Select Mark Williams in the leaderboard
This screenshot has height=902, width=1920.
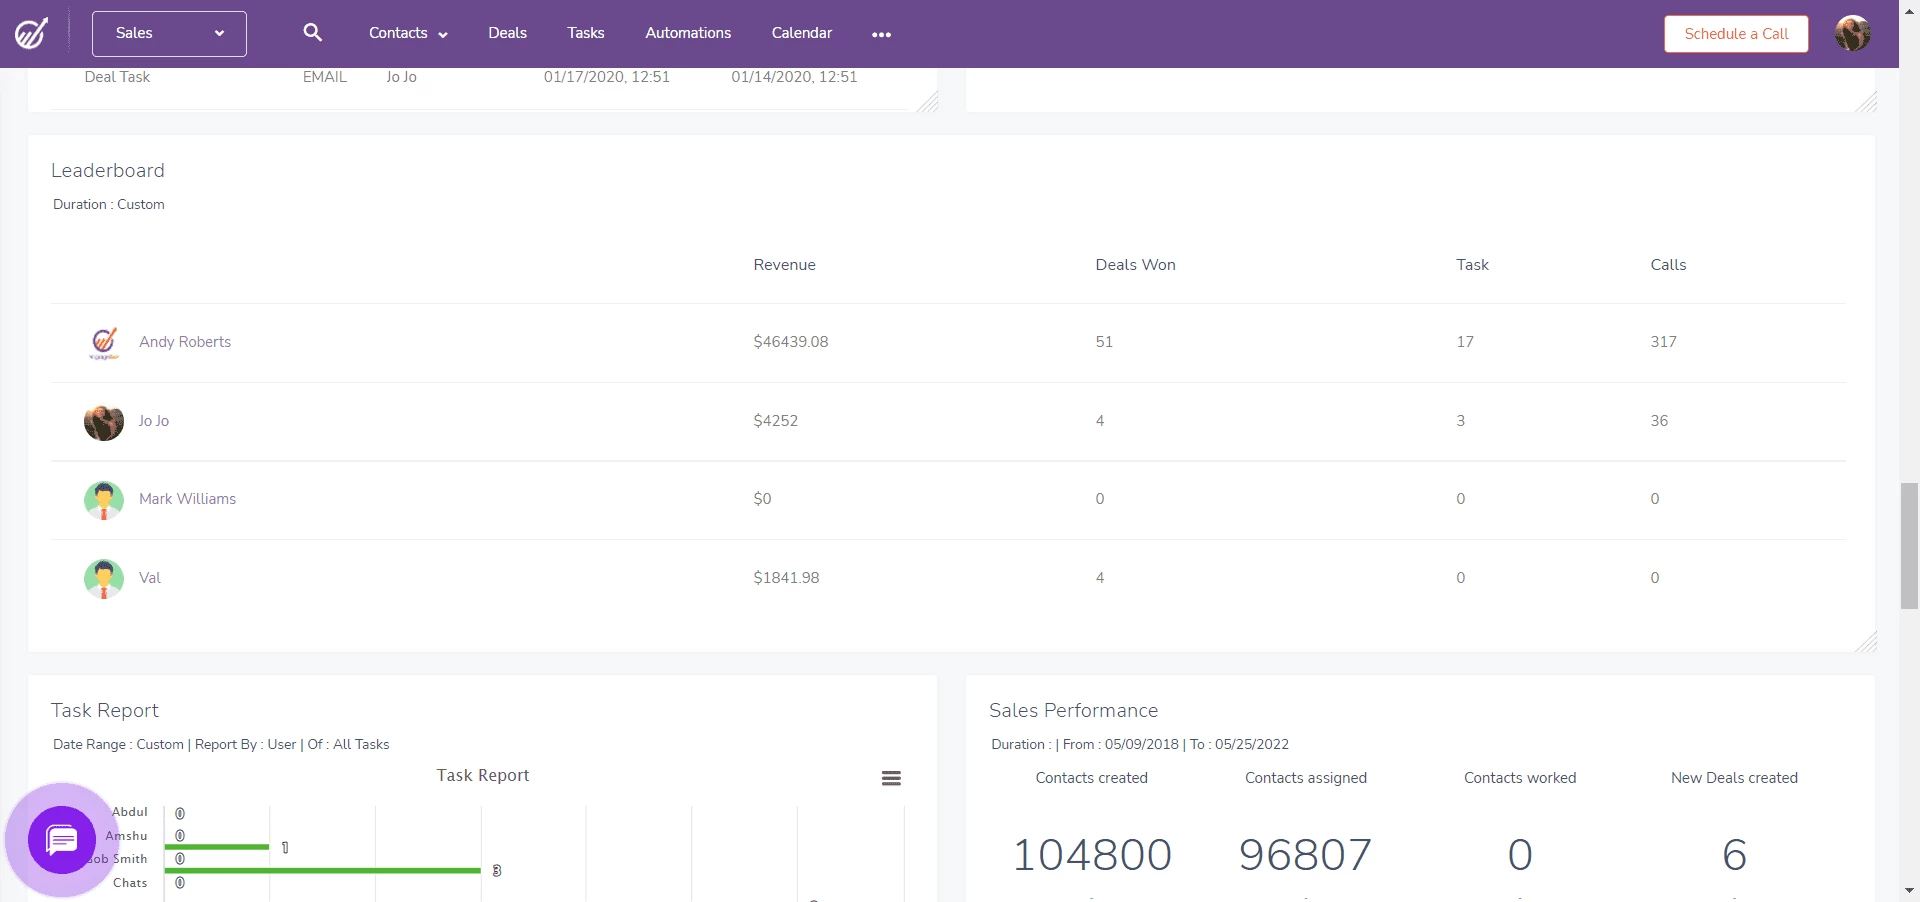click(x=187, y=499)
